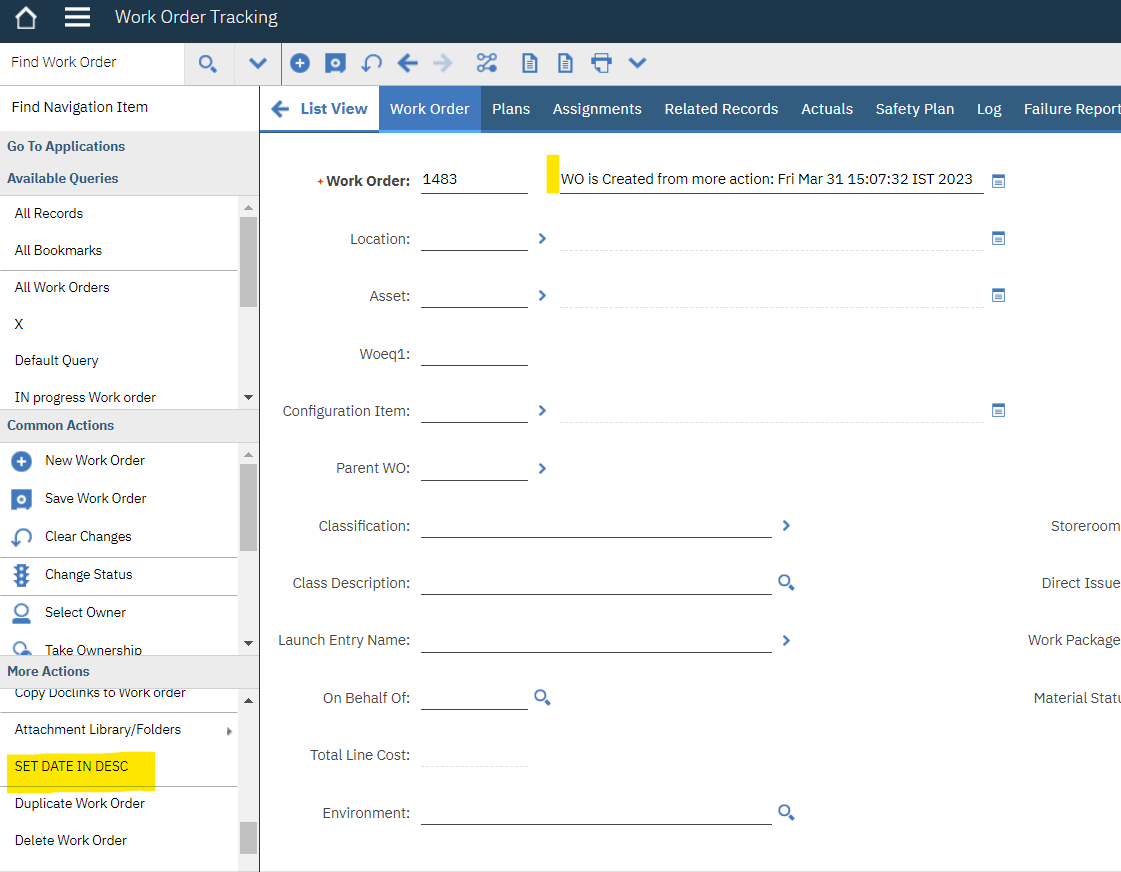1121x872 pixels.
Task: Select the New Work Order toolbar icon
Action: (300, 62)
